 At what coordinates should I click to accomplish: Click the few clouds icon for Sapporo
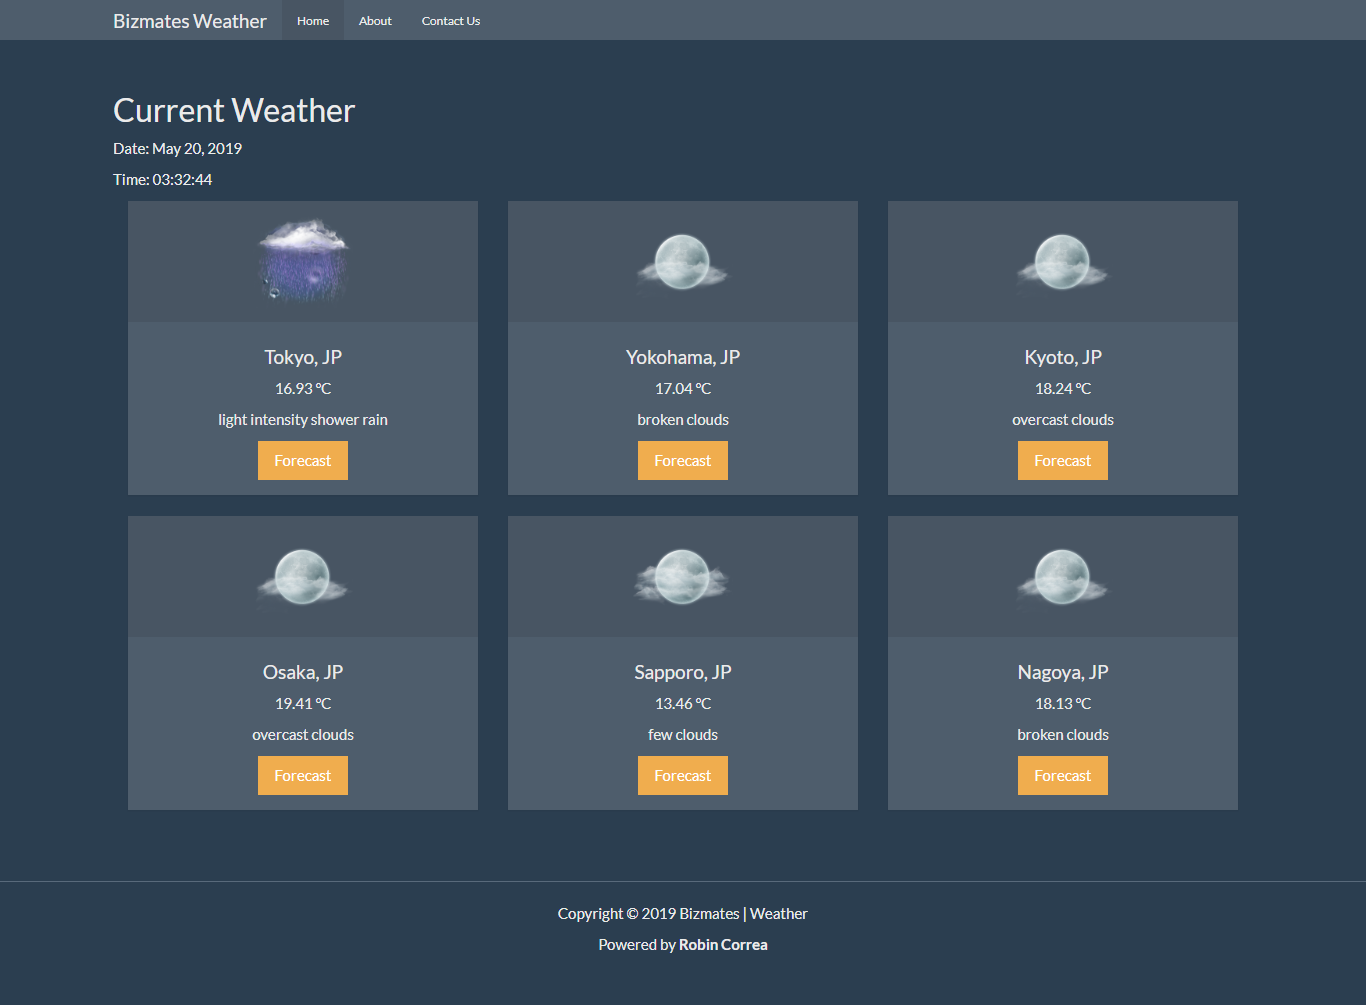(x=682, y=577)
